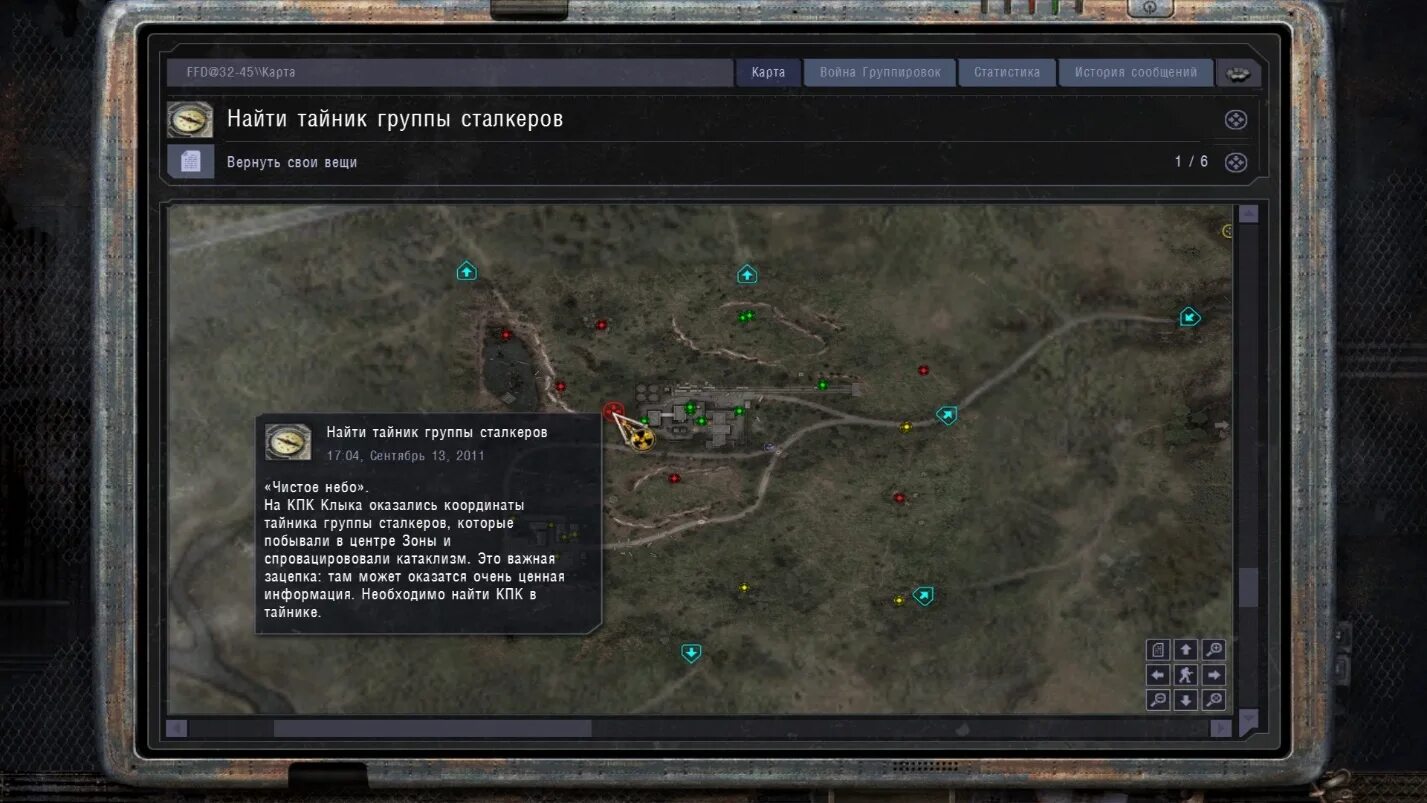Pan the map up with arrow button
1427x803 pixels.
pyautogui.click(x=1186, y=650)
